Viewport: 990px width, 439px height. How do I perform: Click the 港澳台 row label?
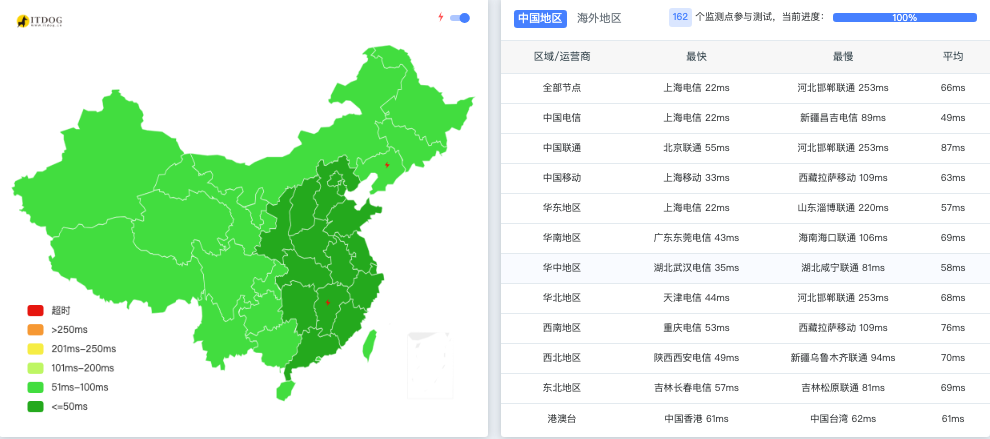coord(562,418)
